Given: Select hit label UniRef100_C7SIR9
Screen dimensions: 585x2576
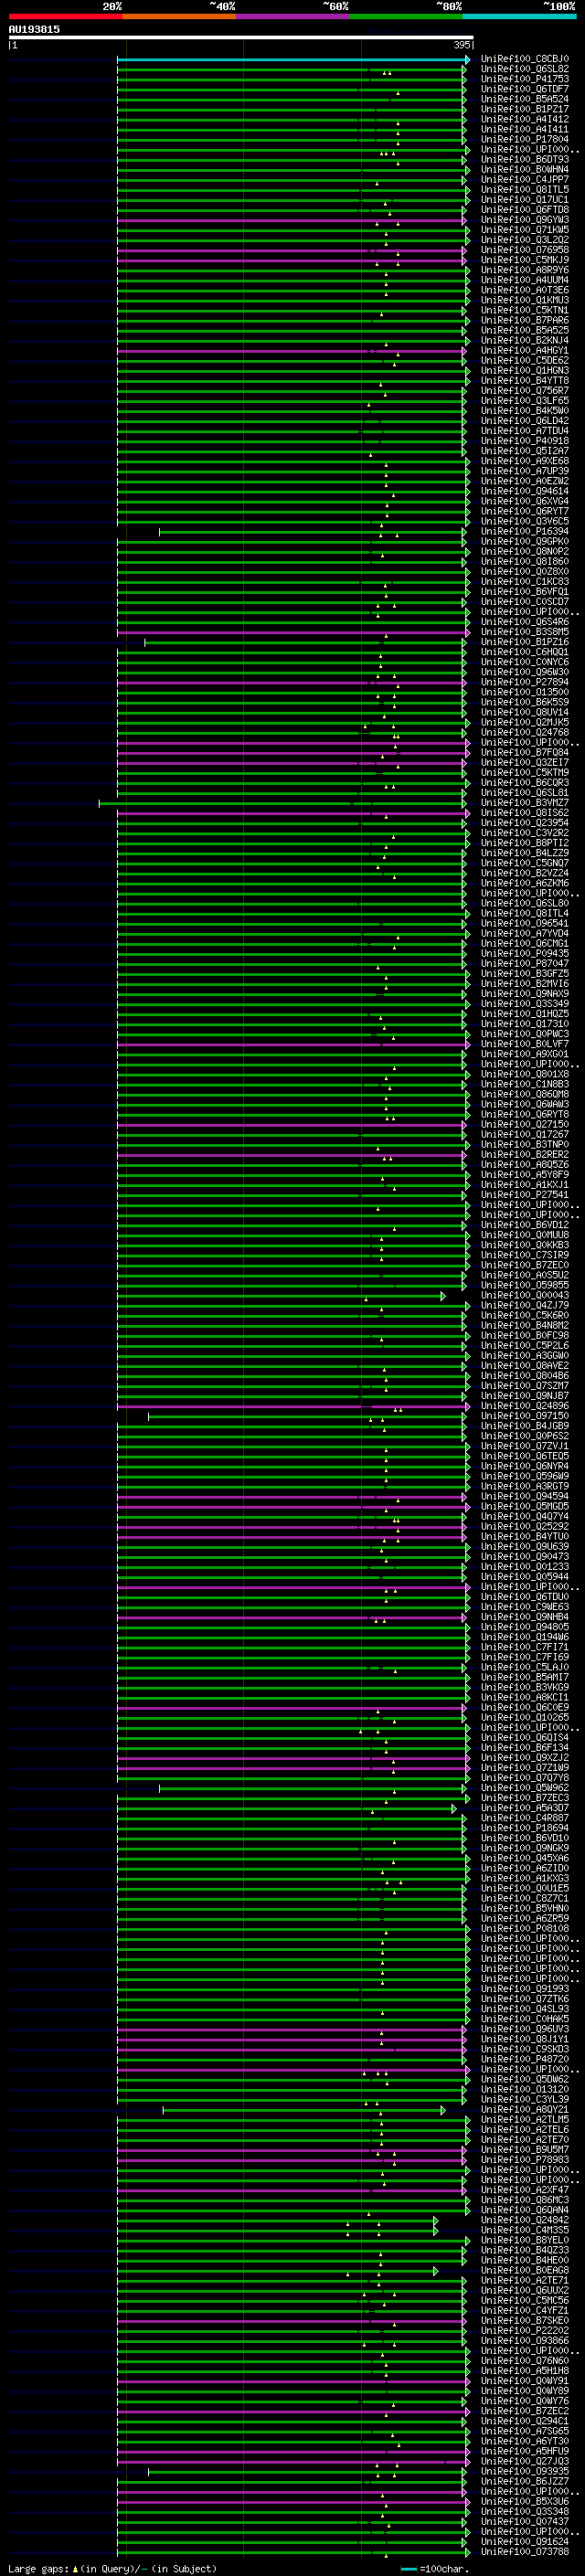Looking at the screenshot, I should pos(524,1255).
